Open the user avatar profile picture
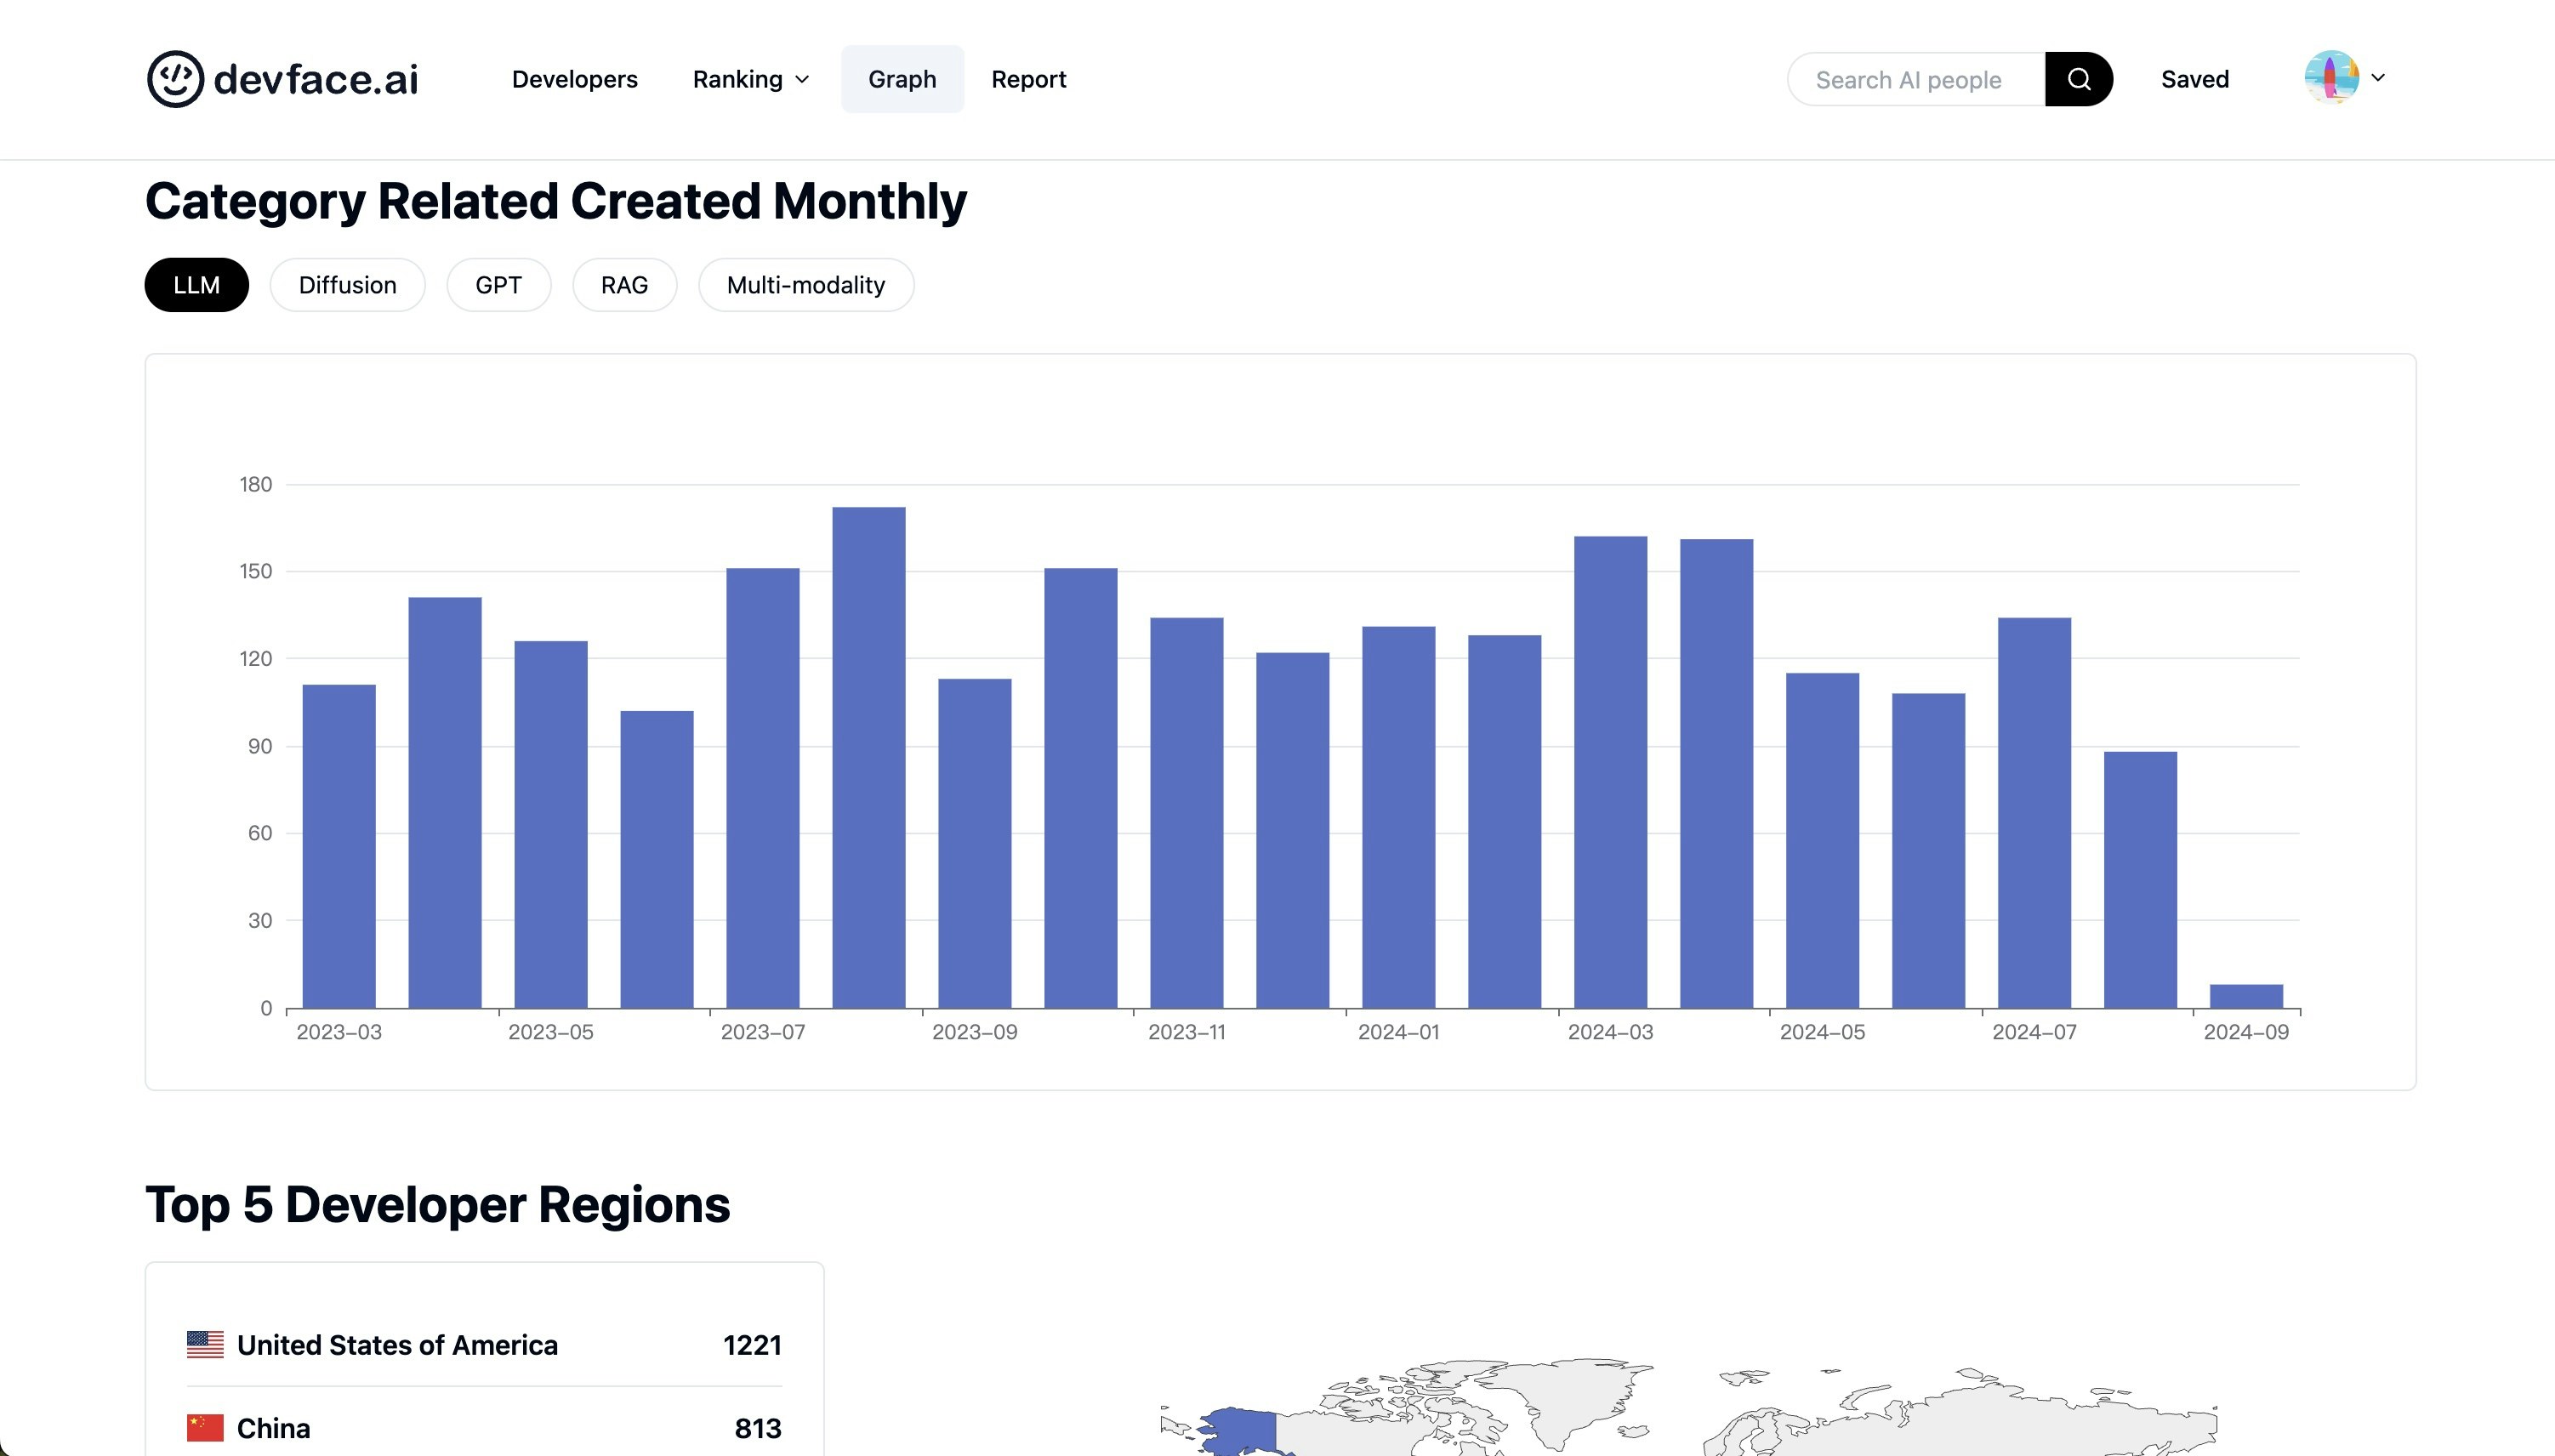Viewport: 2555px width, 1456px height. [x=2331, y=78]
